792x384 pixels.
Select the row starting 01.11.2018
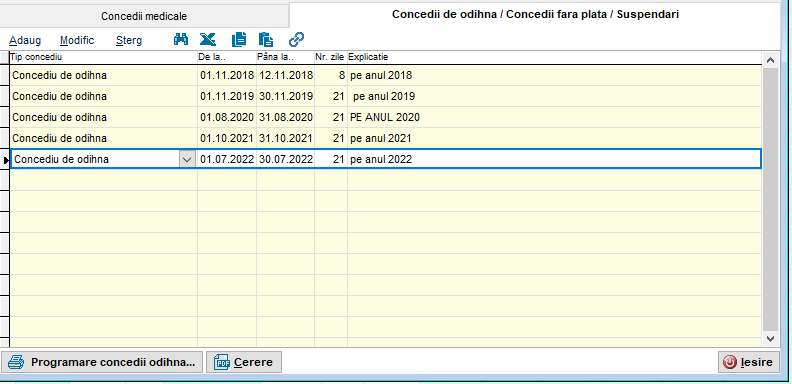385,75
